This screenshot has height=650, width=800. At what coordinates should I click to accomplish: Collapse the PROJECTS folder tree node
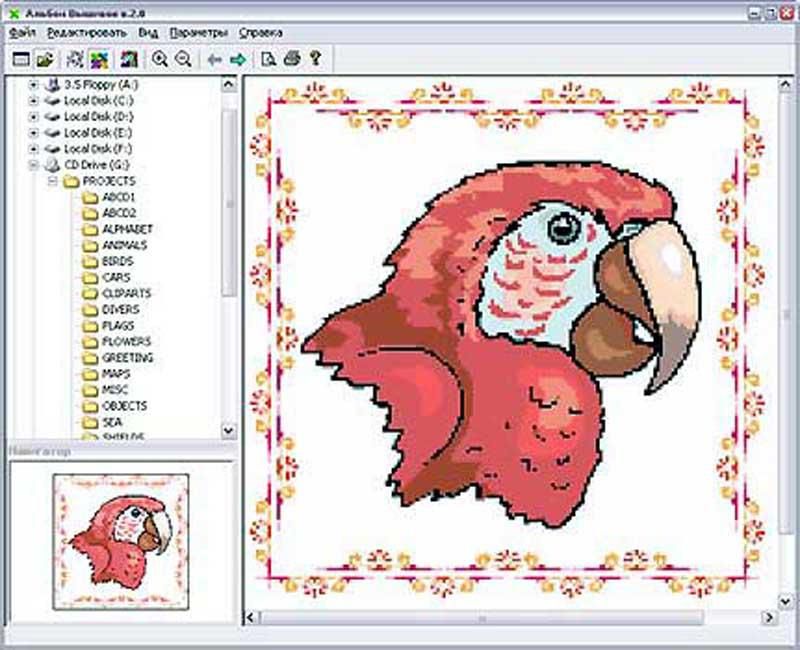(52, 181)
